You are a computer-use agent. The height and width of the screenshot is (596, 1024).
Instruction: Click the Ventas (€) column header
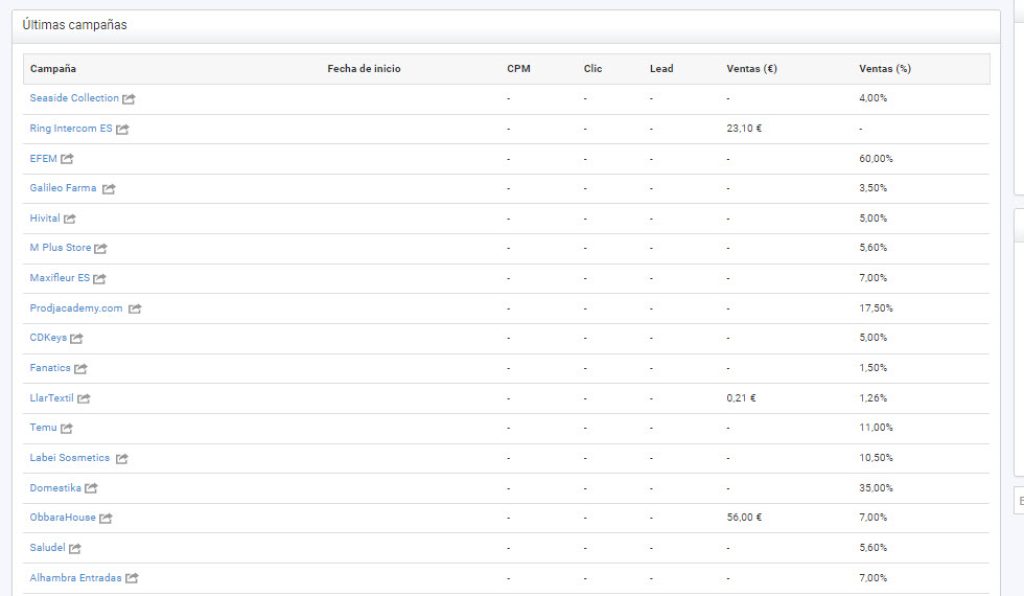tap(752, 69)
